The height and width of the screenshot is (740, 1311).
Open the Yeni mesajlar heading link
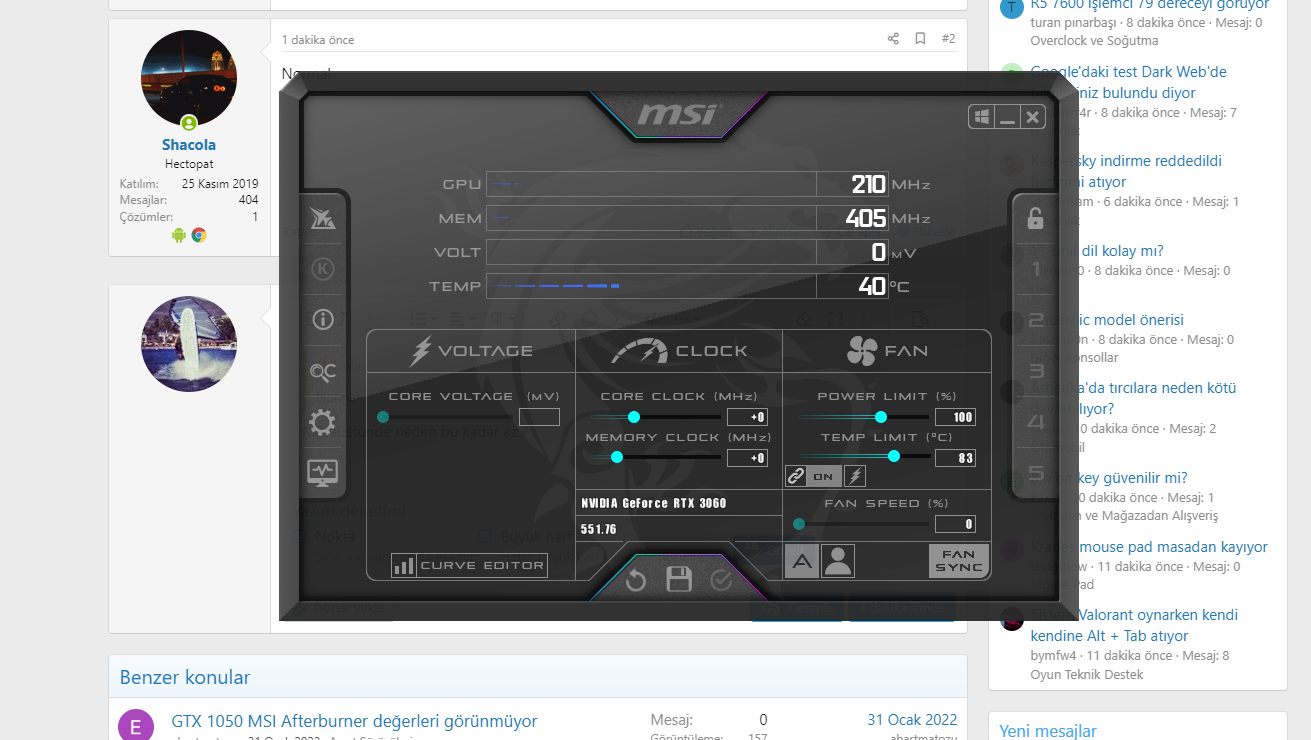[x=1048, y=731]
